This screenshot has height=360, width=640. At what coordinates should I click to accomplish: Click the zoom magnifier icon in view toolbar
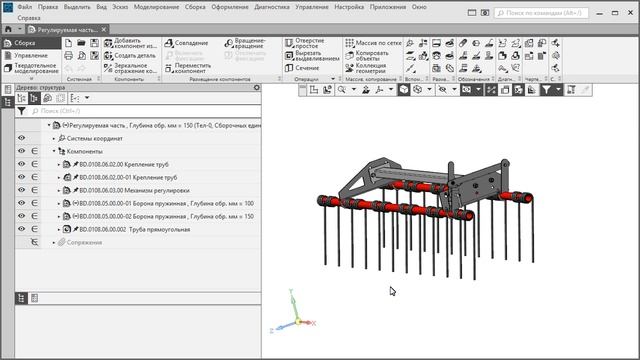(x=342, y=90)
